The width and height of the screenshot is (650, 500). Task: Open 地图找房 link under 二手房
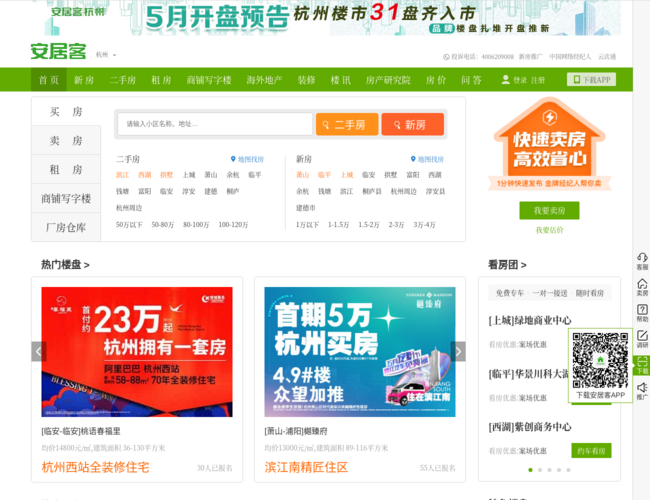click(247, 159)
